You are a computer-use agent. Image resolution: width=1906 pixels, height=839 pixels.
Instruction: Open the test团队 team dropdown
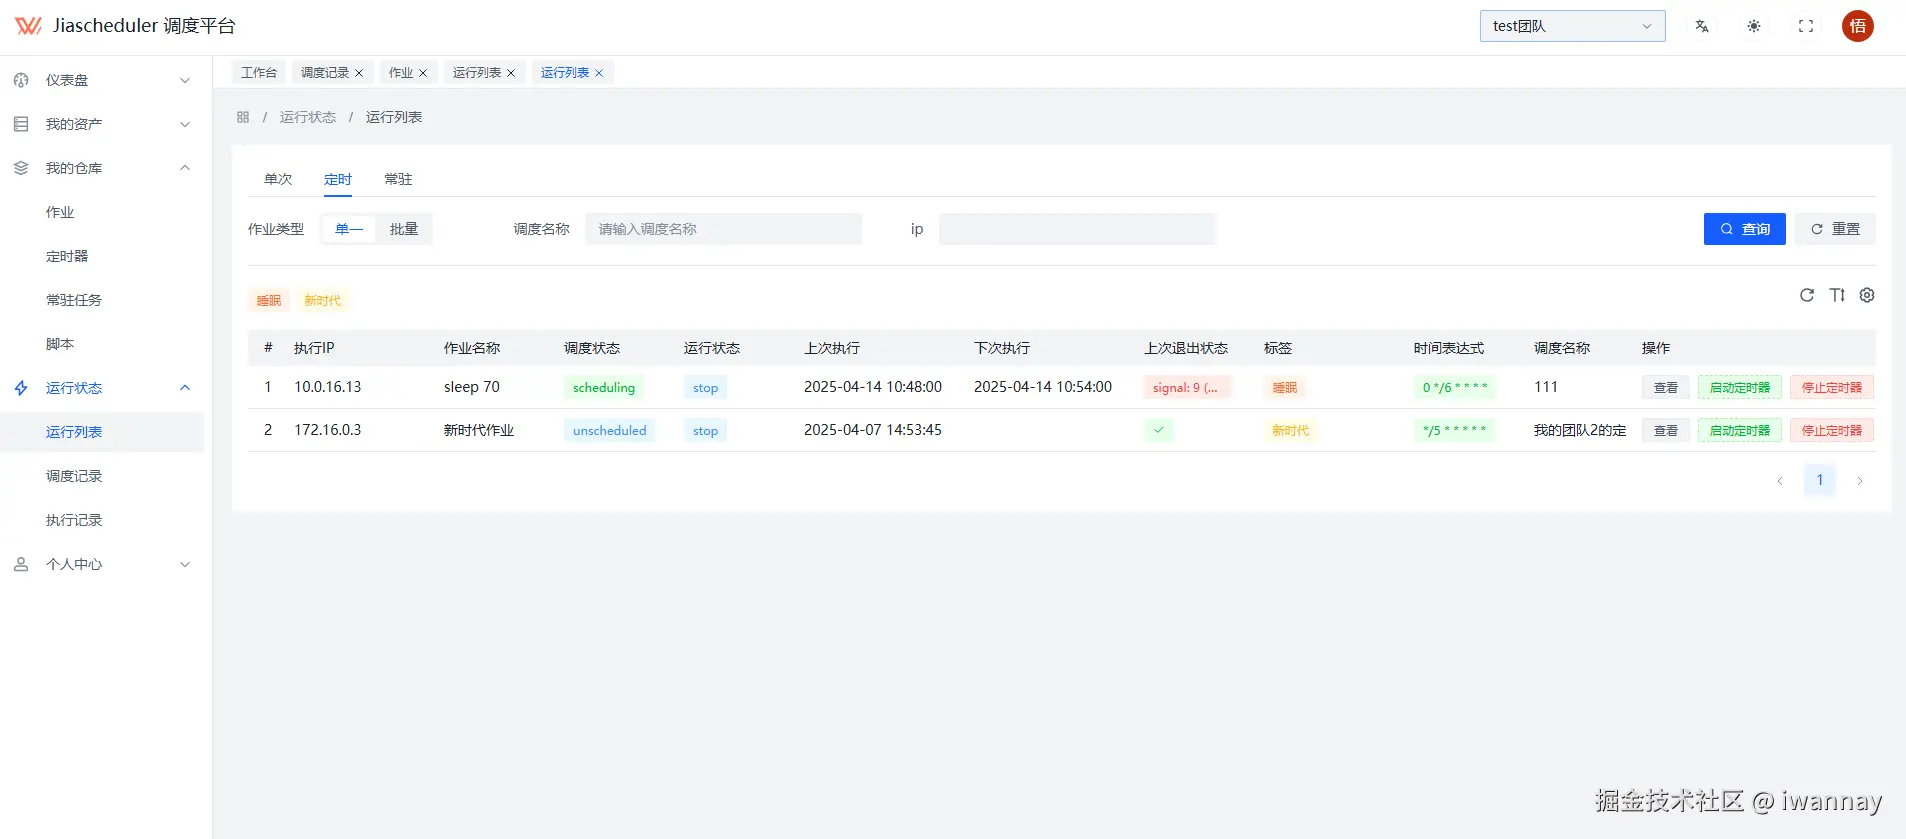point(1572,26)
